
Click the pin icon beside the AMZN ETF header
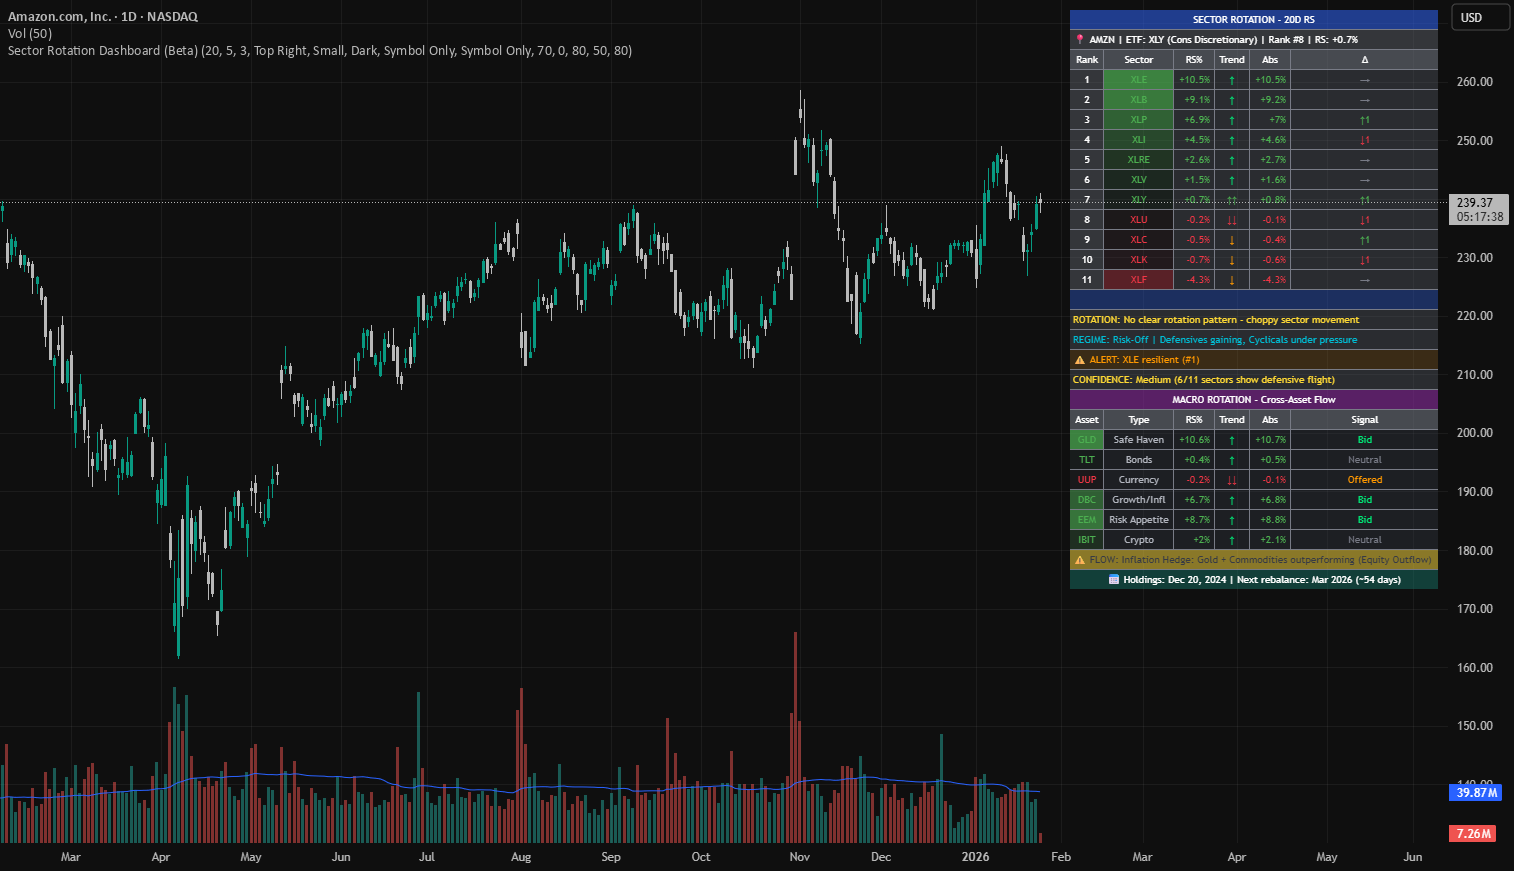tap(1079, 39)
